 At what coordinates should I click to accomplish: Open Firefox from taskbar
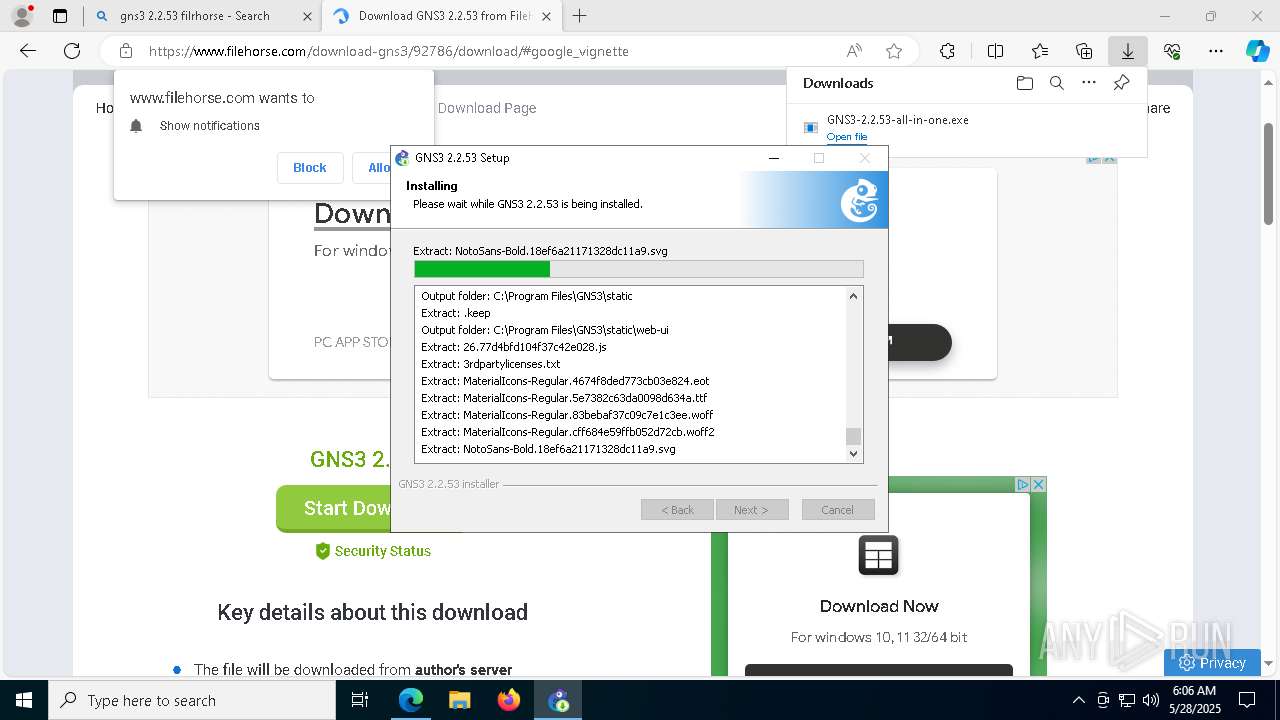[x=508, y=700]
